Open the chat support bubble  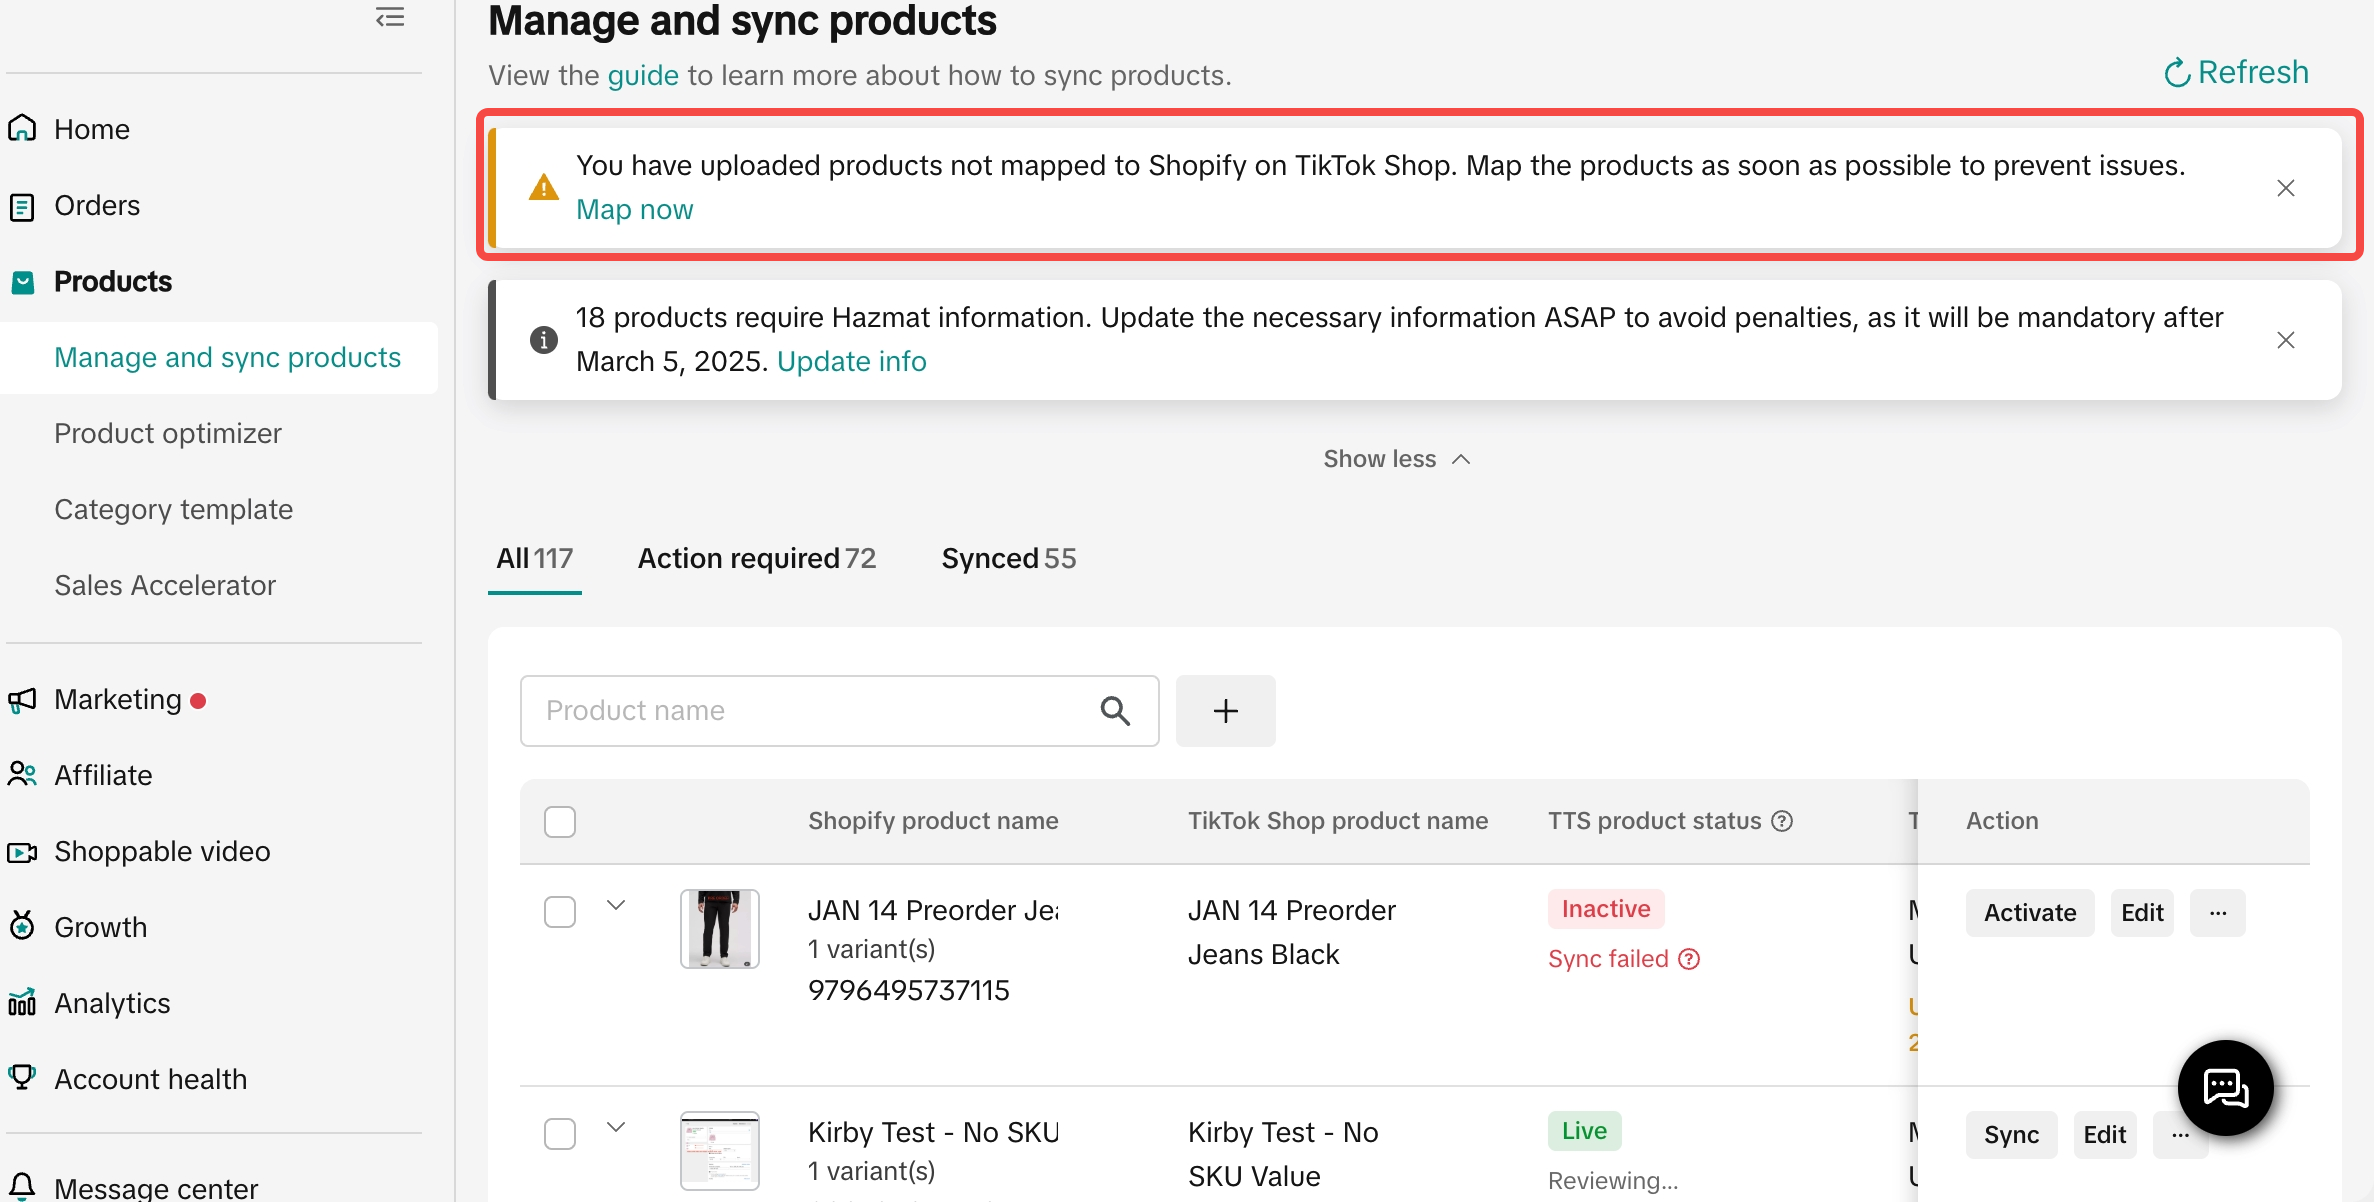[2225, 1087]
